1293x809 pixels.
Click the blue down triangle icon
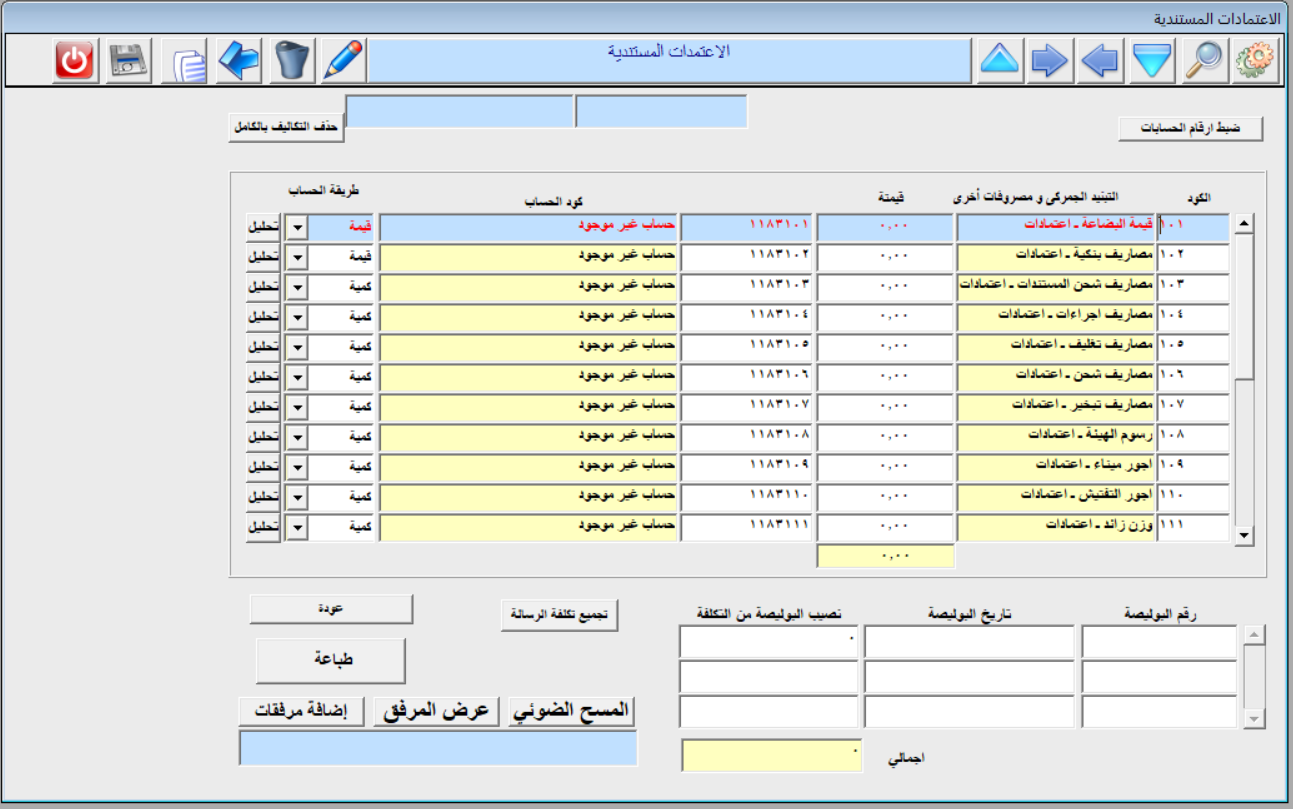click(x=1152, y=61)
